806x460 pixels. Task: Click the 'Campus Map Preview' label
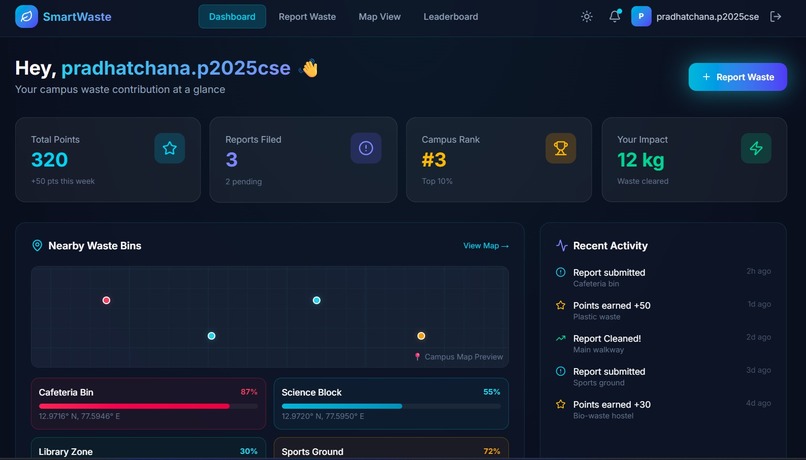464,357
